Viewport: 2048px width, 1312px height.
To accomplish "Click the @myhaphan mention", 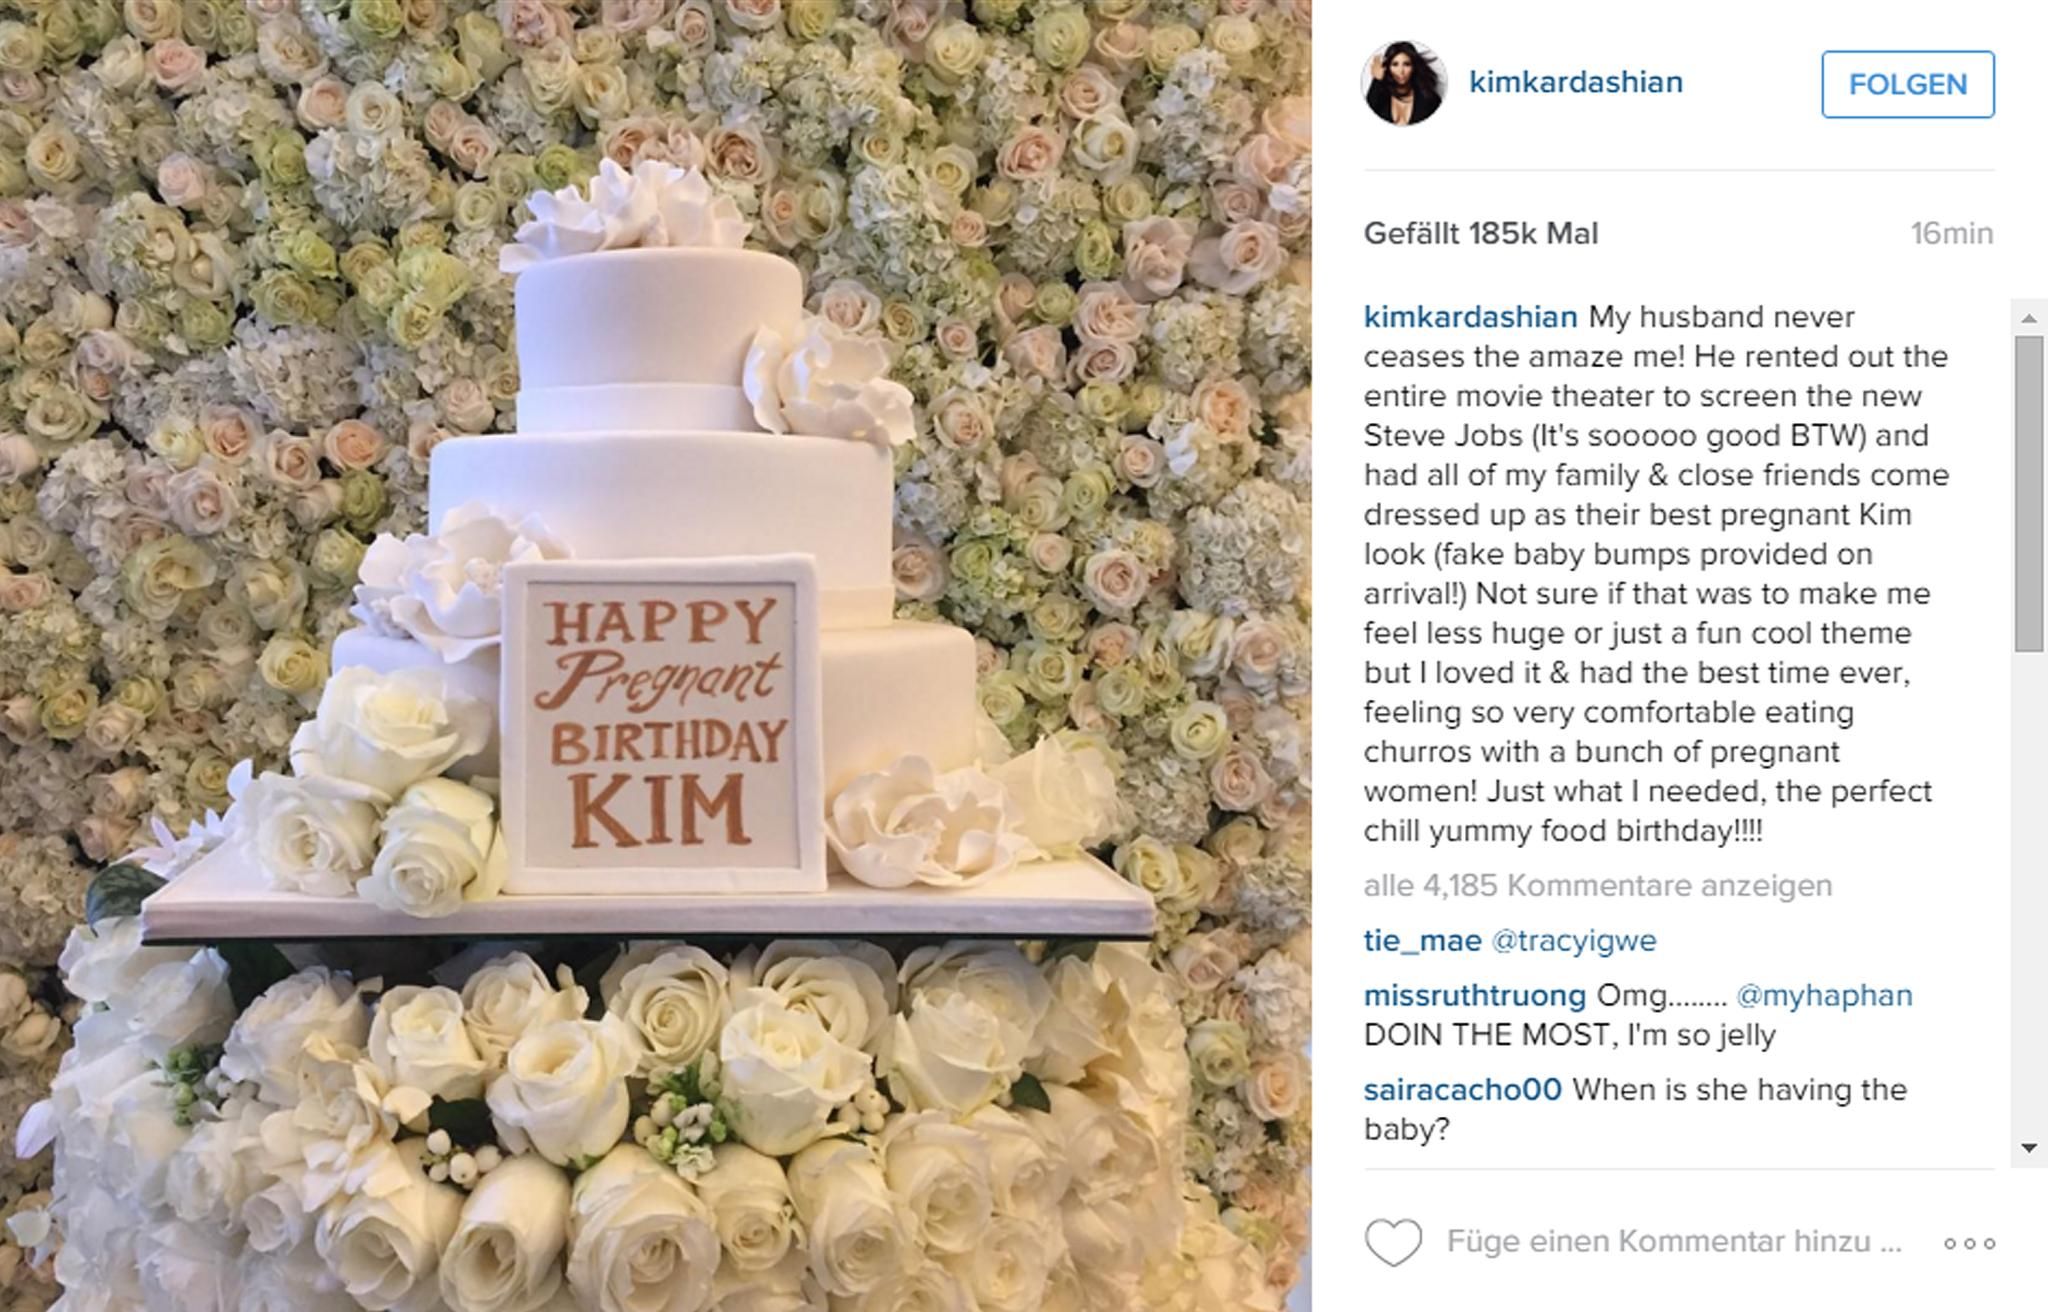I will [x=1824, y=995].
